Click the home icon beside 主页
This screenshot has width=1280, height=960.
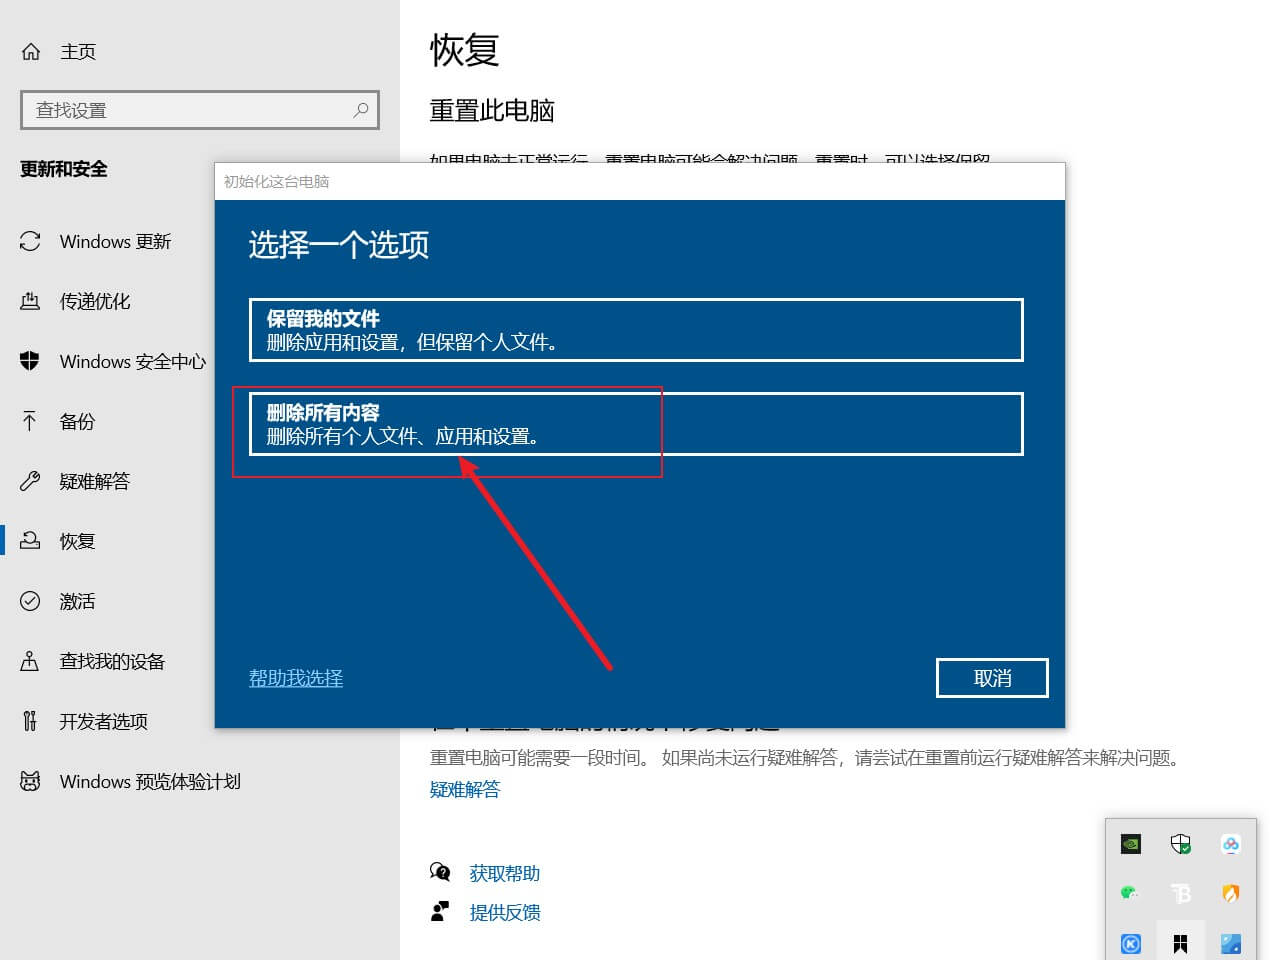point(31,51)
